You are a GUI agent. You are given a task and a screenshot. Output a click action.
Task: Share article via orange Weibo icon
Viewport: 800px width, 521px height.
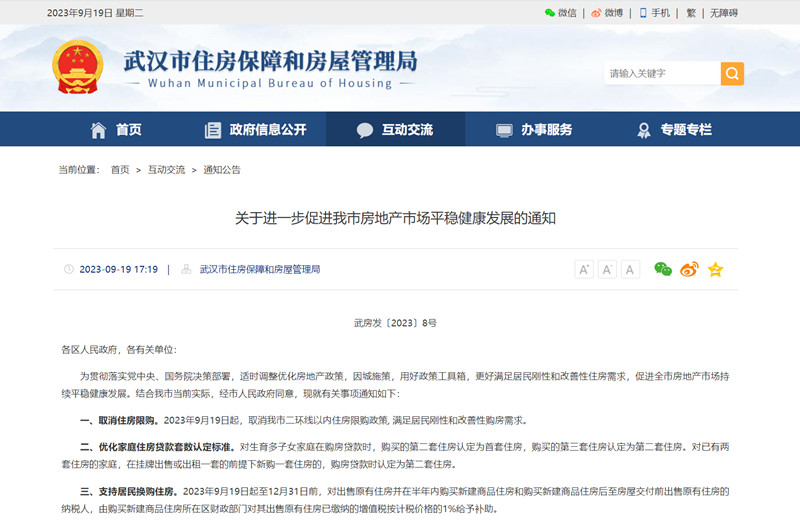(x=689, y=269)
